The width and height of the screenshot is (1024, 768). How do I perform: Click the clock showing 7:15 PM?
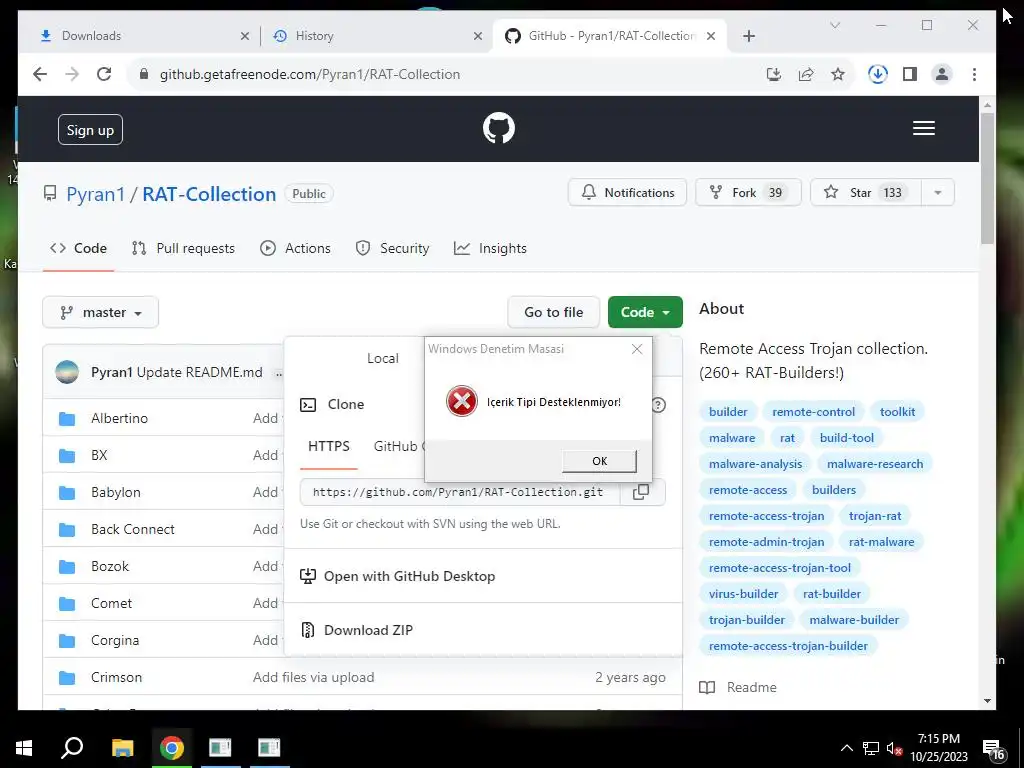click(x=938, y=739)
